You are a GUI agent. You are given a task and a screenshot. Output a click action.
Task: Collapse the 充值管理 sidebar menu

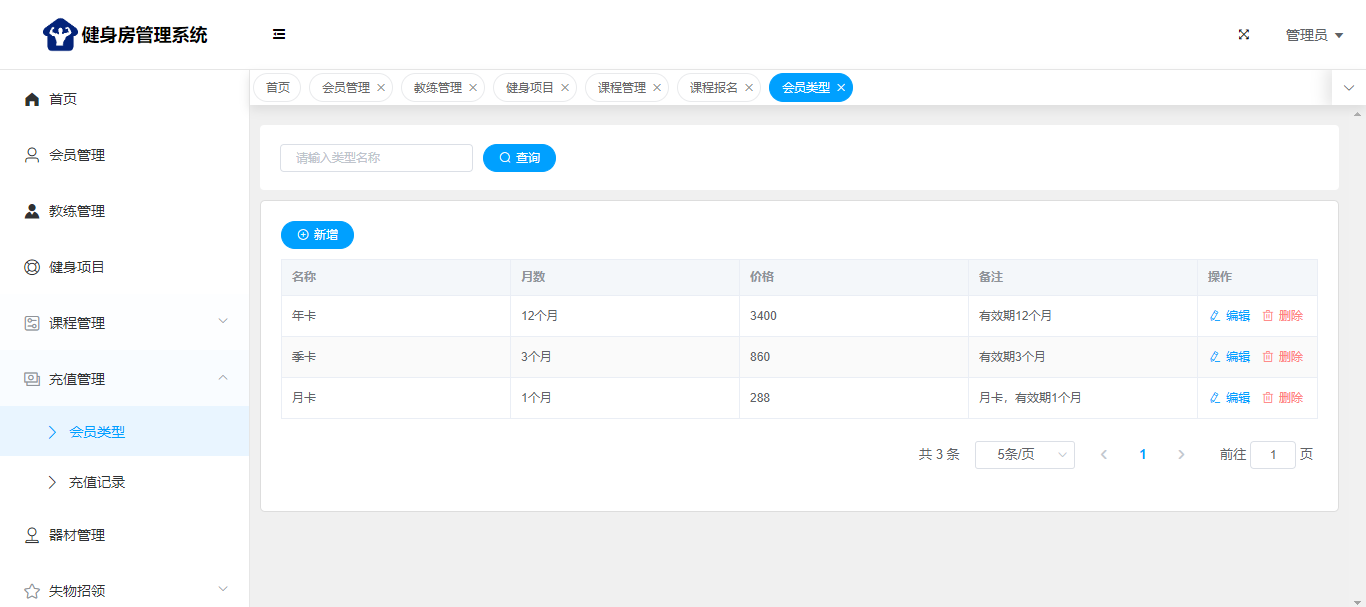[124, 379]
